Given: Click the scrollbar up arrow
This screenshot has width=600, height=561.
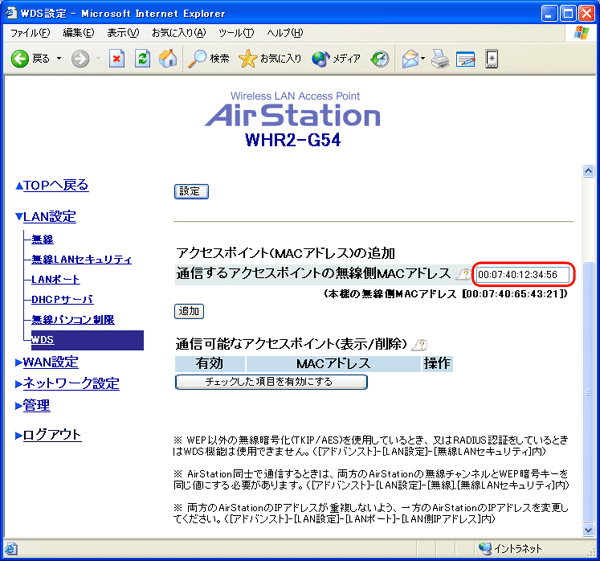Looking at the screenshot, I should click(x=588, y=171).
